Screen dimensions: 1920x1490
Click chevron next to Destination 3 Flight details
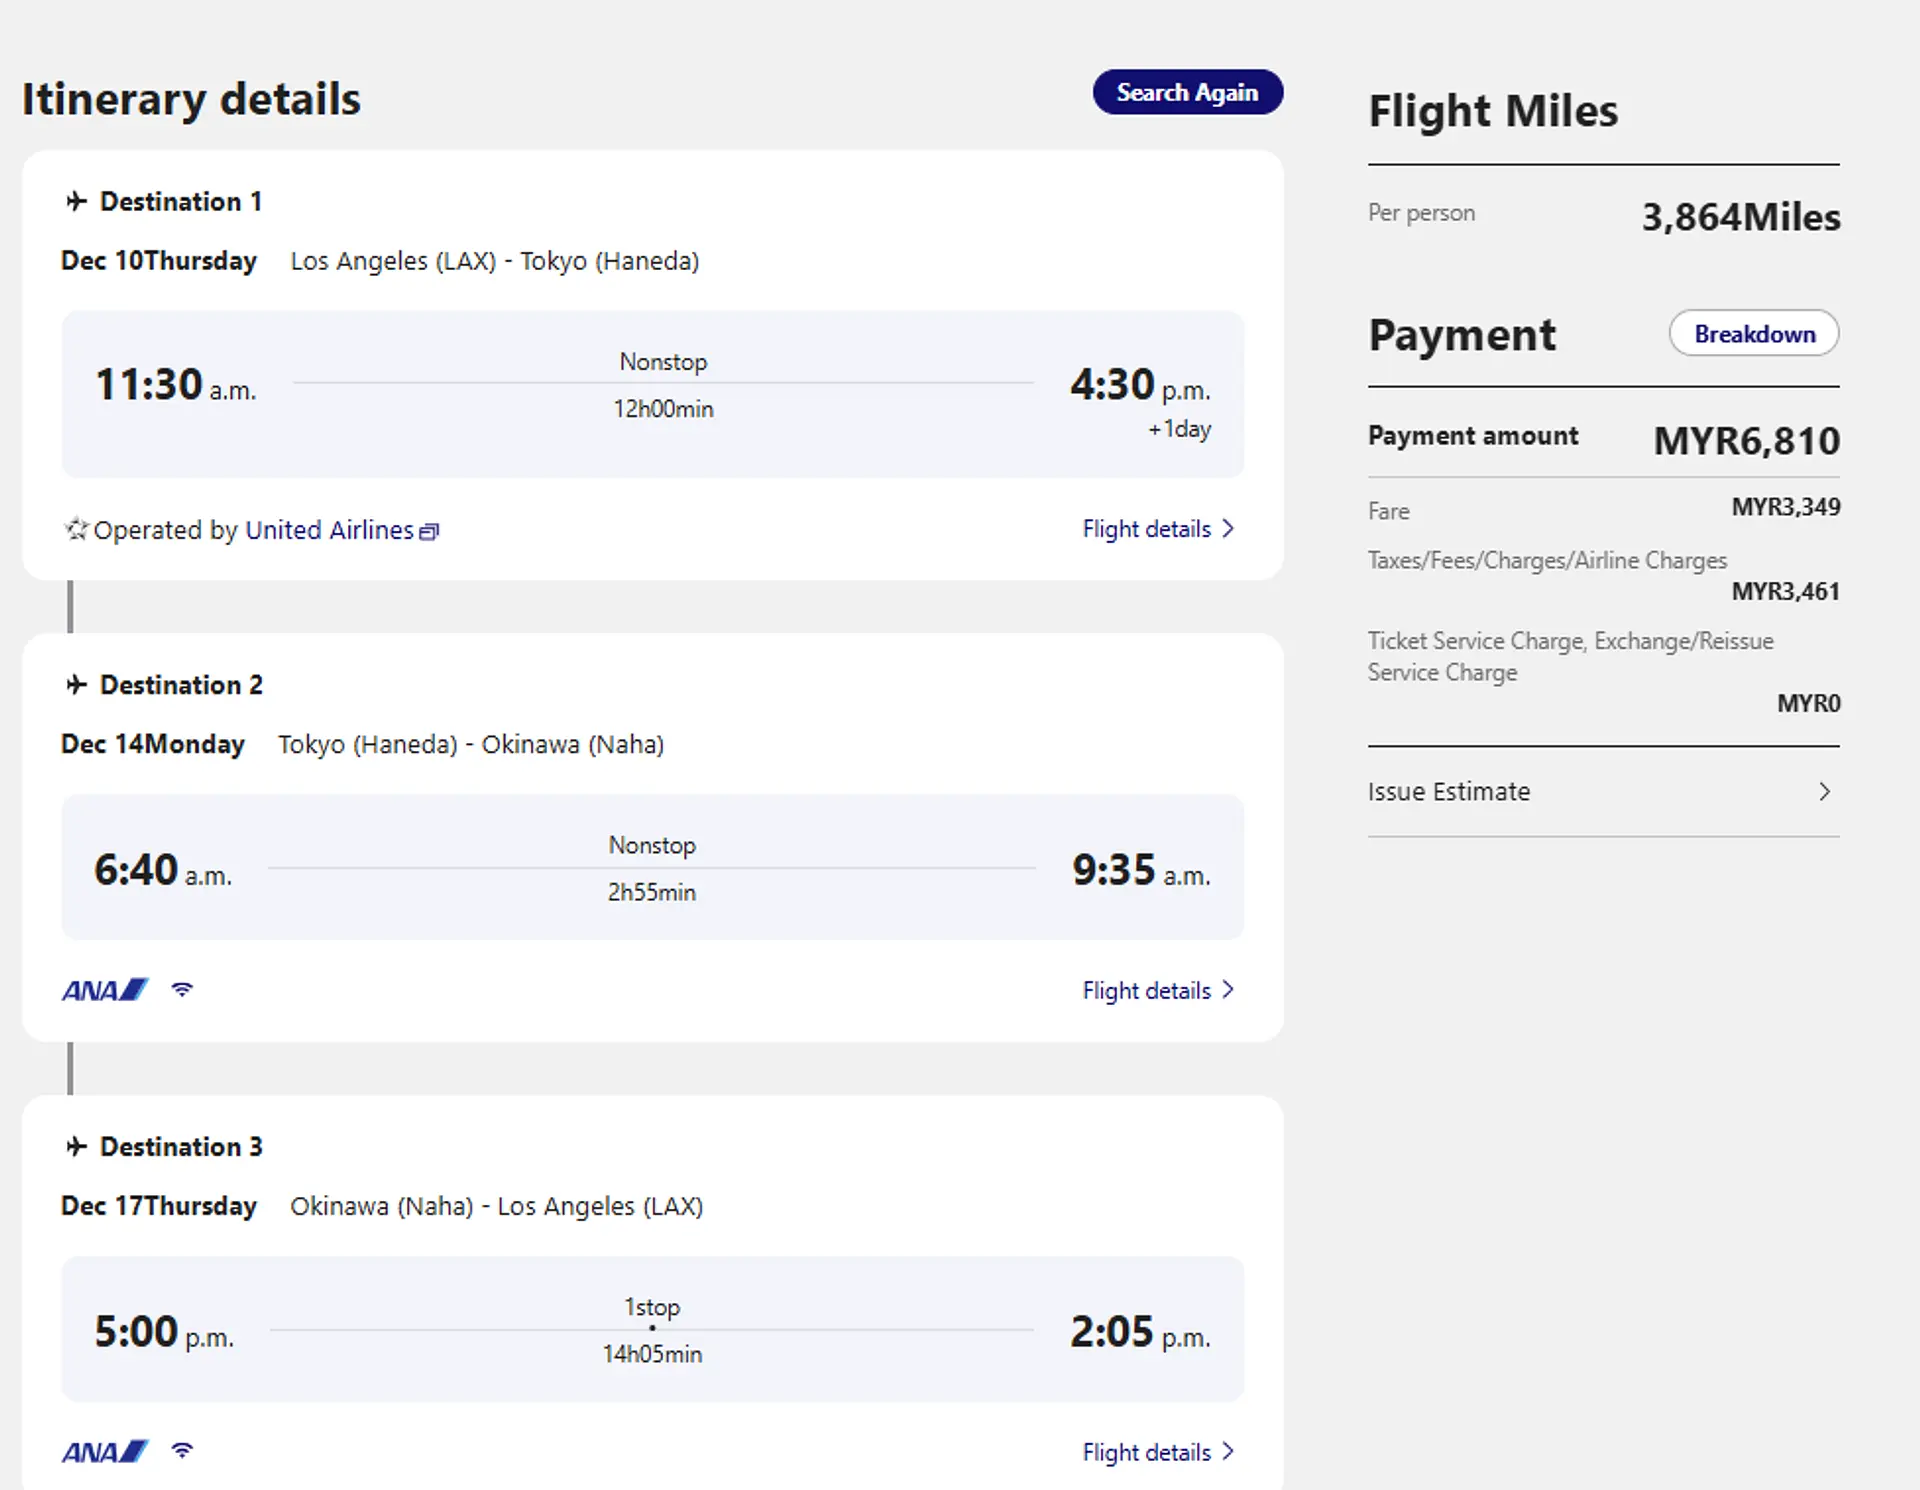[1228, 1451]
